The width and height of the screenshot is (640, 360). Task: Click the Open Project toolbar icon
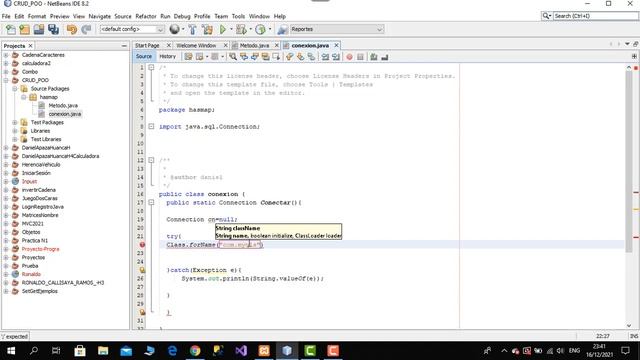[x=39, y=29]
